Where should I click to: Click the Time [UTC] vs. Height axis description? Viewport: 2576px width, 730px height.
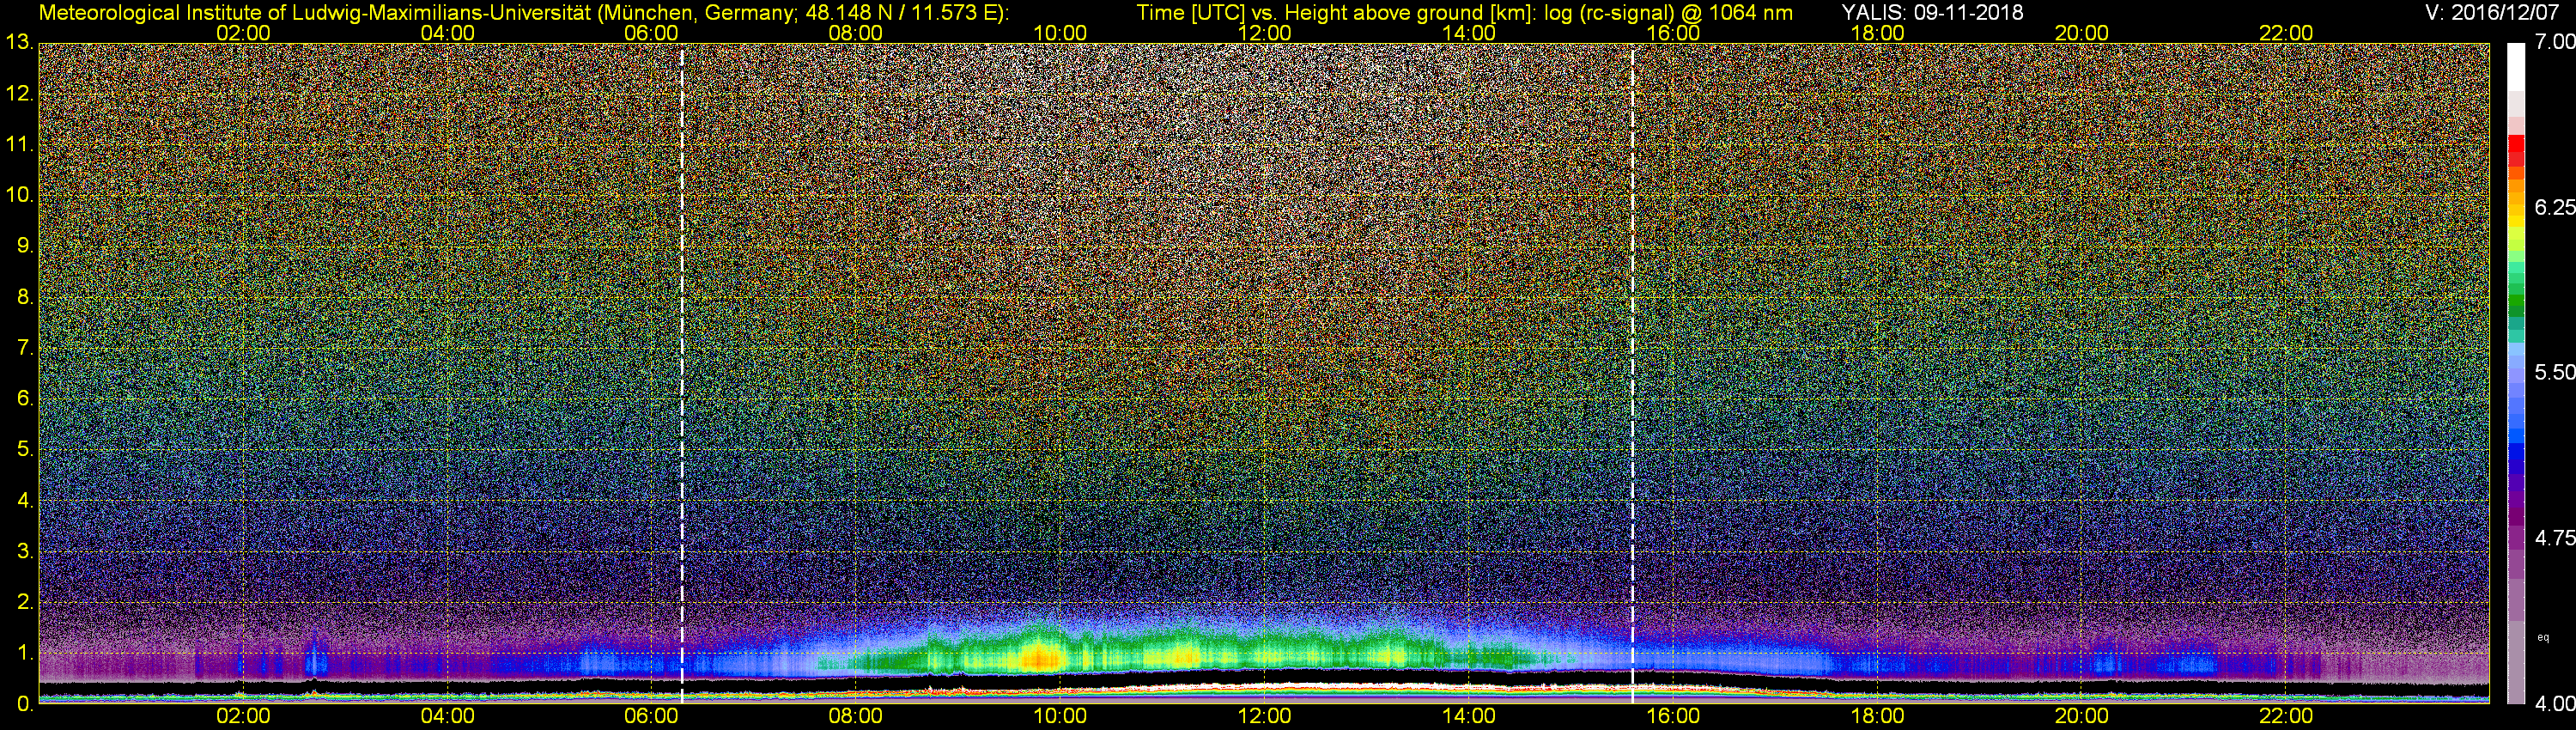click(1337, 12)
